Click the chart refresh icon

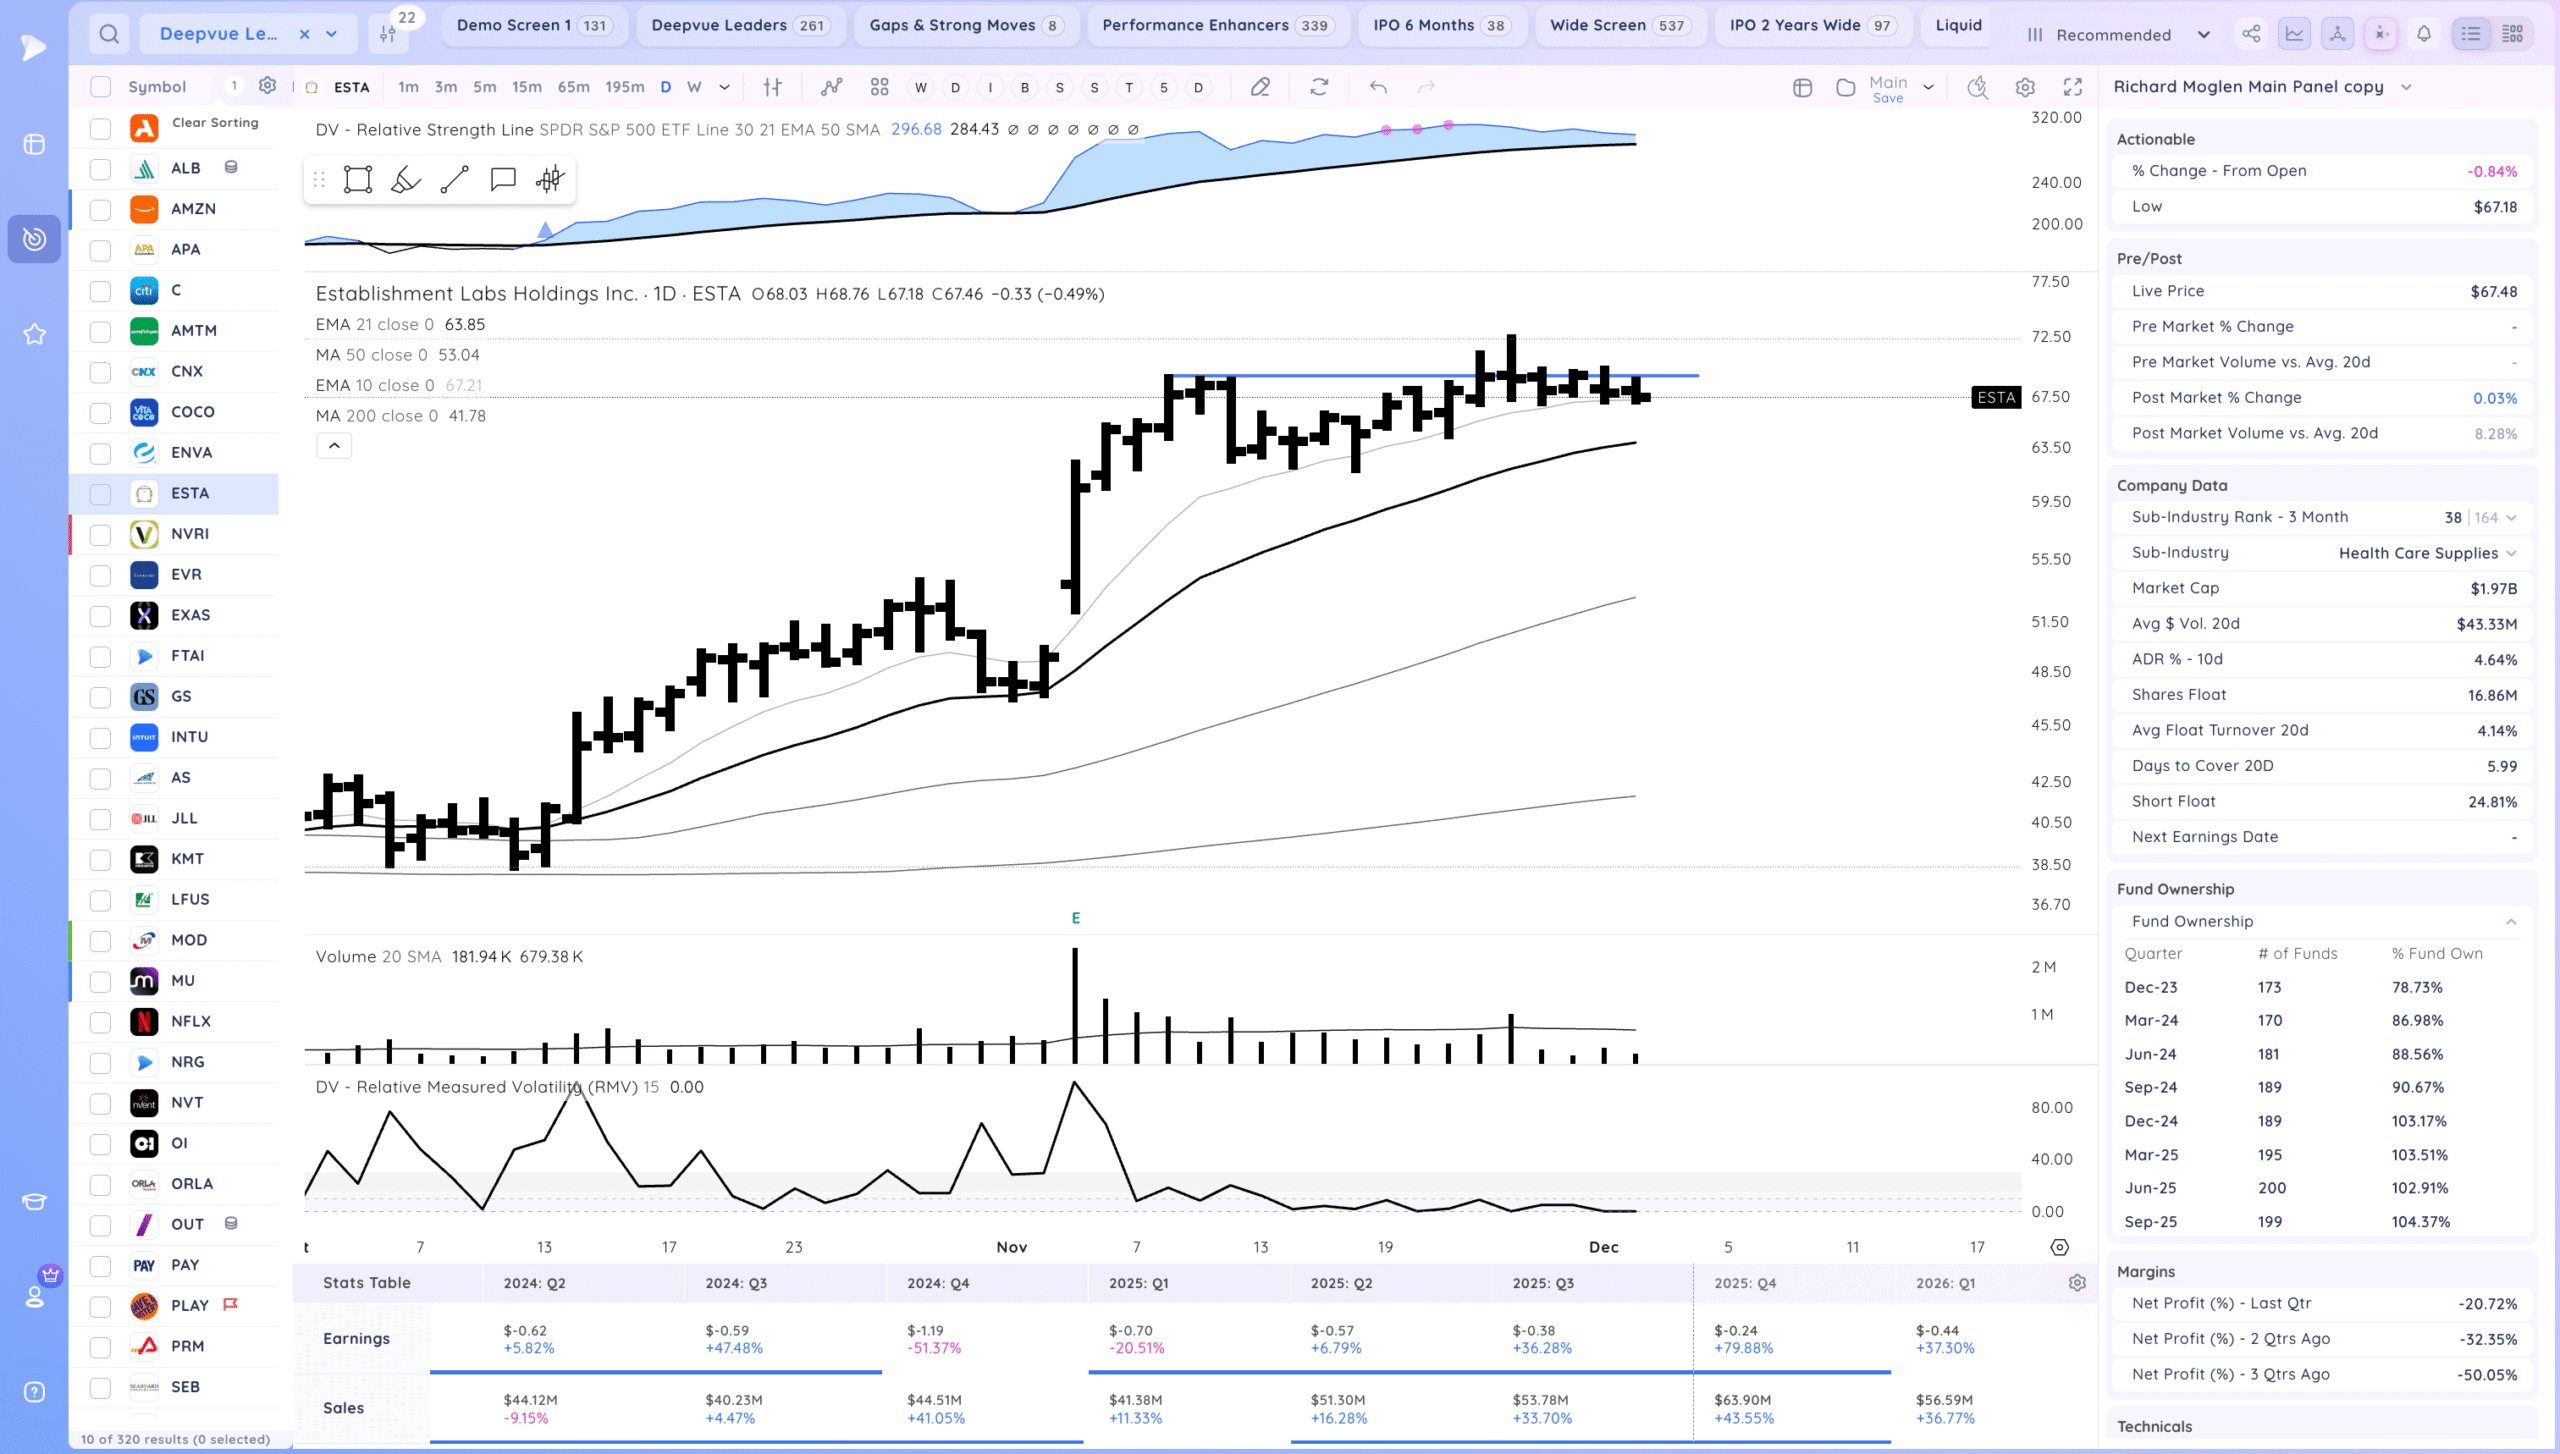coord(1319,87)
